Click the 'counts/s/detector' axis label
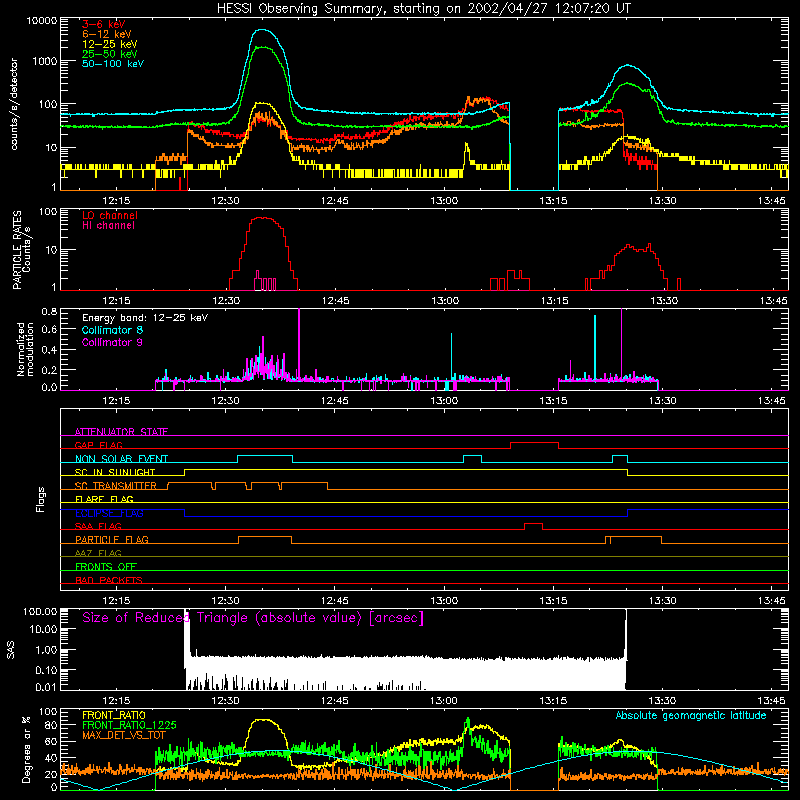The height and width of the screenshot is (800, 800). click(14, 104)
